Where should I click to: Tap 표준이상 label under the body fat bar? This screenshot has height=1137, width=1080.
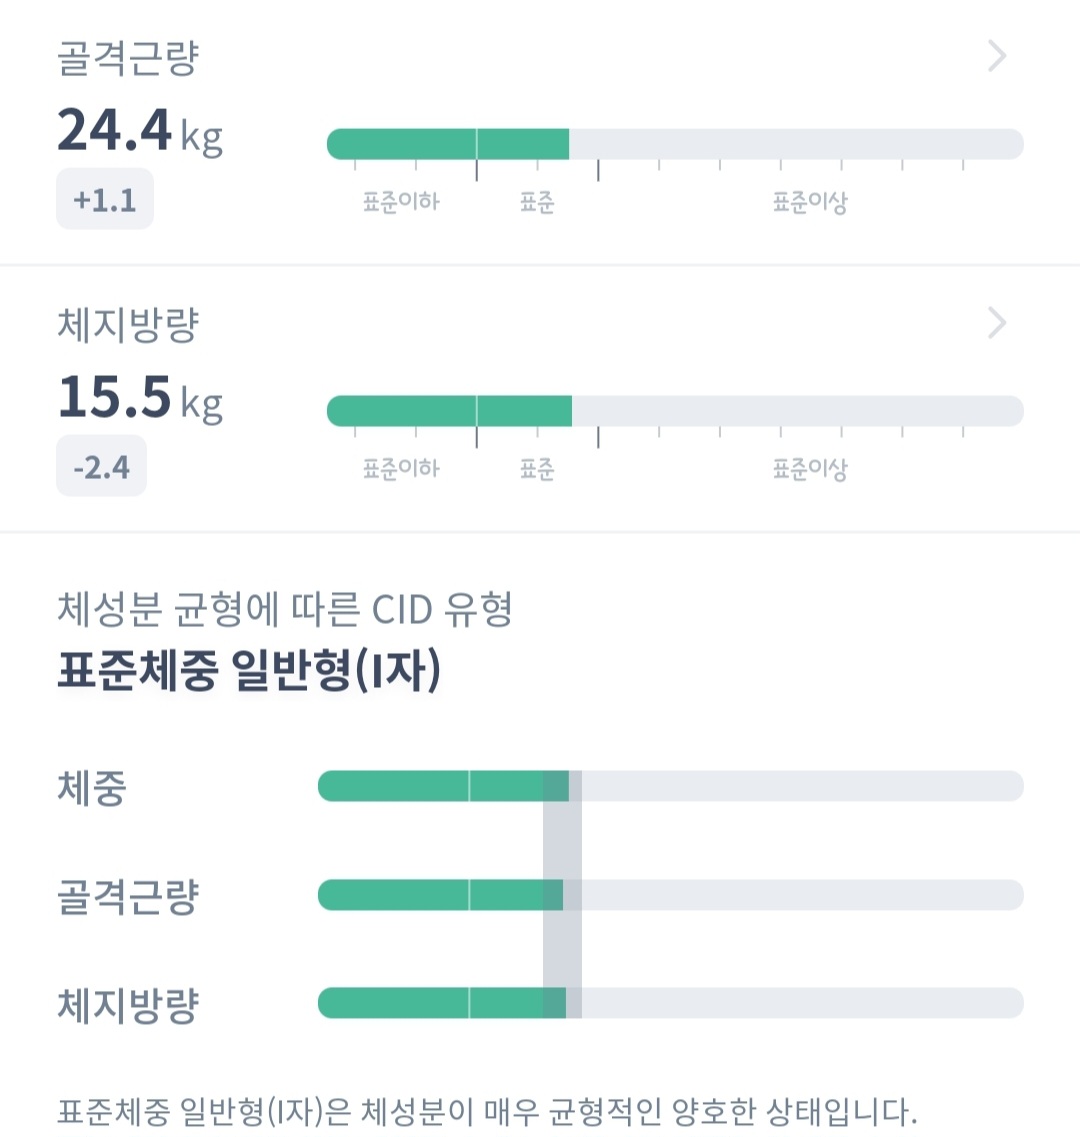[x=810, y=469]
